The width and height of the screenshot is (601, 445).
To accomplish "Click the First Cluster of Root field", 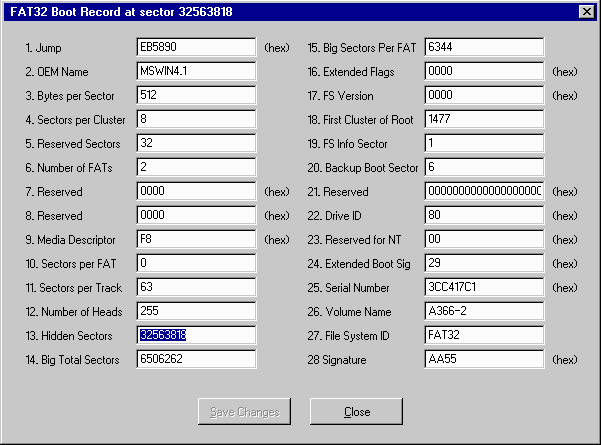I will pyautogui.click(x=483, y=119).
